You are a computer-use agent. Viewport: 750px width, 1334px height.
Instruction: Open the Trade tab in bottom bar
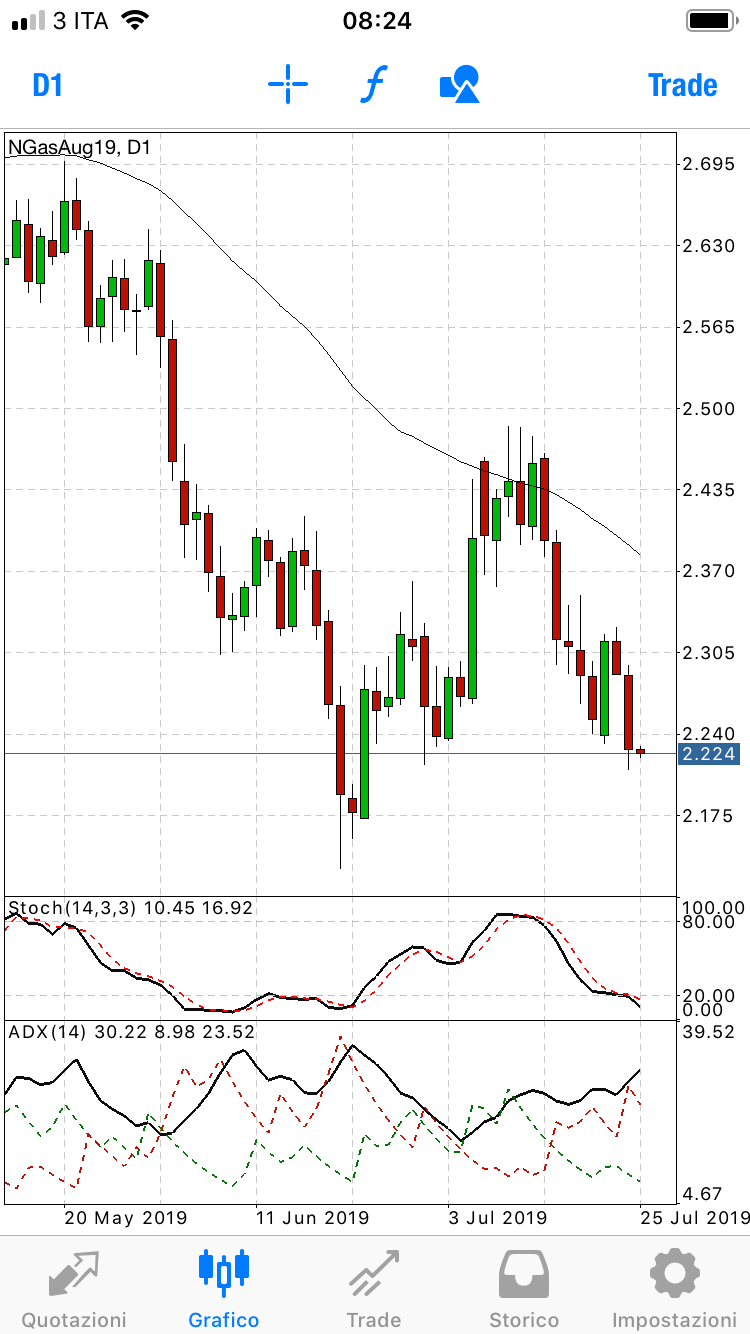374,1290
